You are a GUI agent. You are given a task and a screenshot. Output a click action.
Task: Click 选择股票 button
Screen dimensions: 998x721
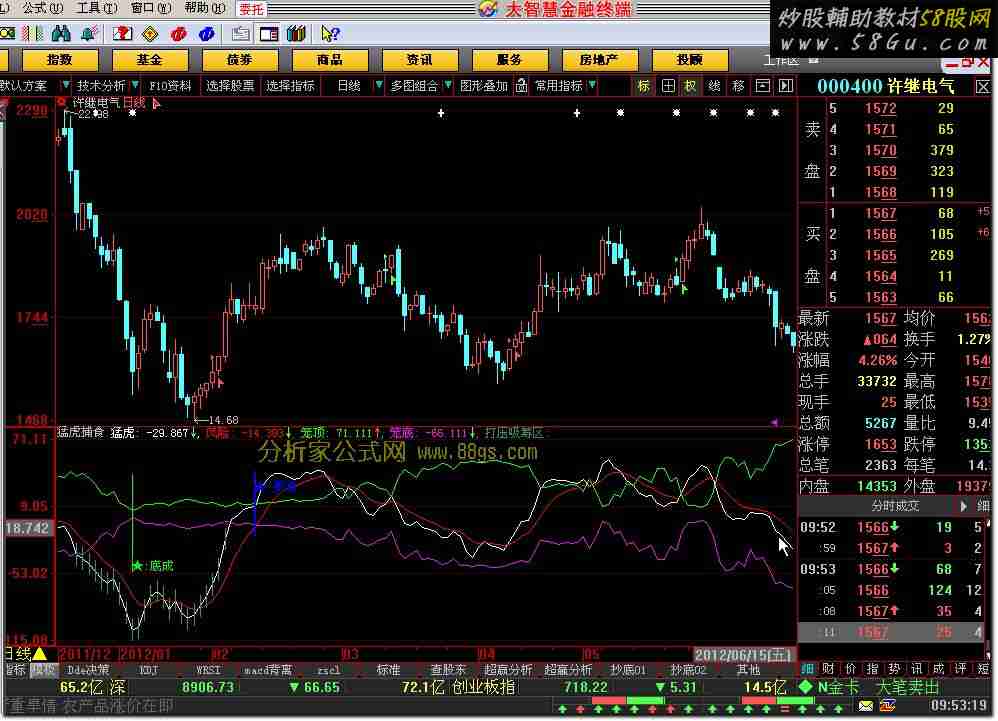pyautogui.click(x=230, y=85)
